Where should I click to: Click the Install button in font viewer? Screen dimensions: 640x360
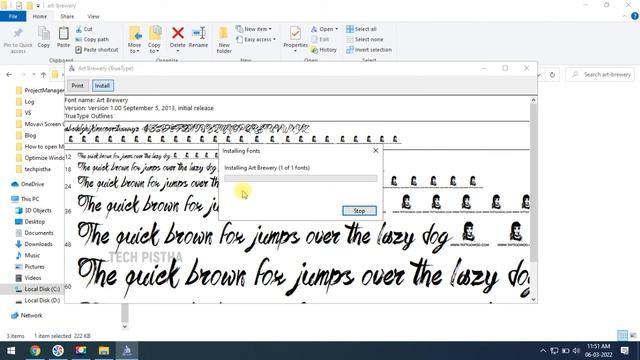pyautogui.click(x=102, y=86)
